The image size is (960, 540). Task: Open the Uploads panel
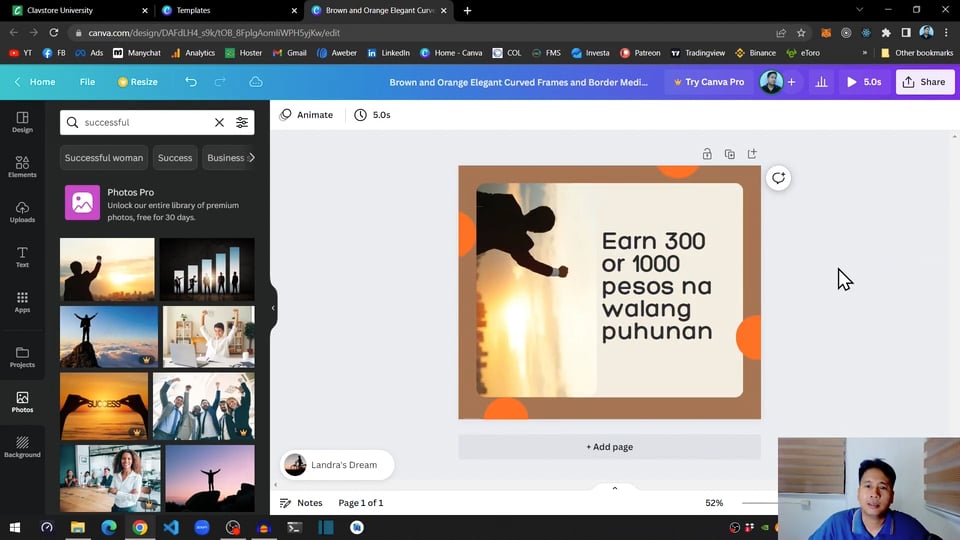(x=22, y=212)
